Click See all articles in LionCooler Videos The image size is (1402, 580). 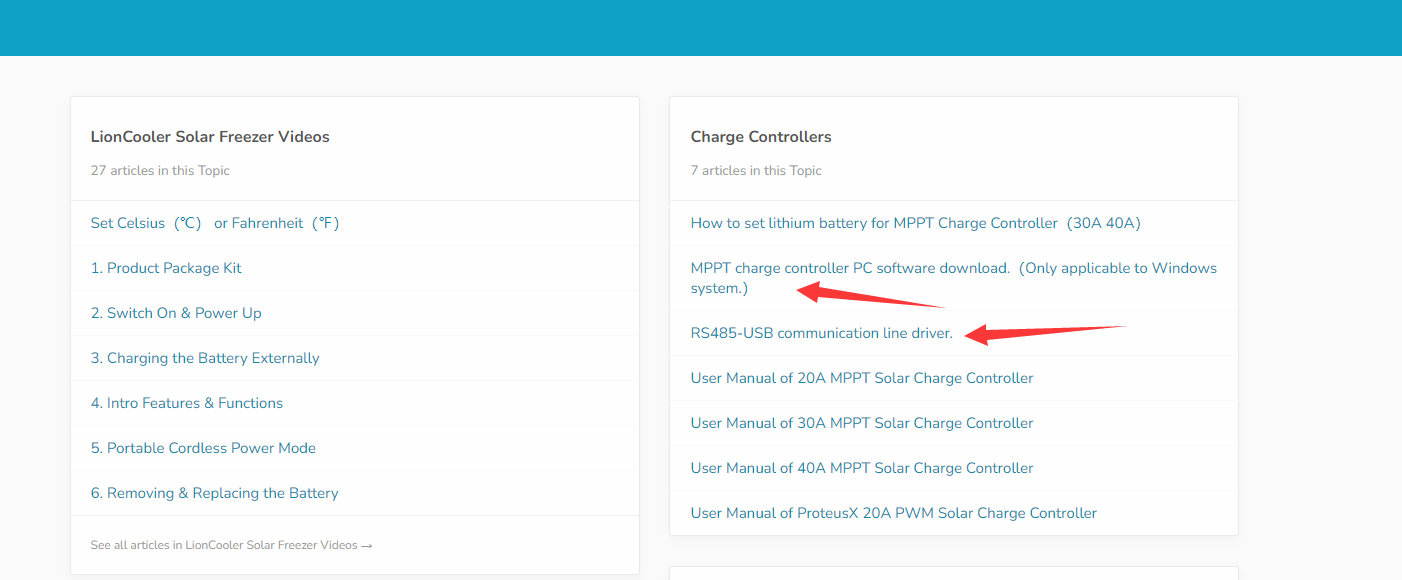tap(231, 545)
